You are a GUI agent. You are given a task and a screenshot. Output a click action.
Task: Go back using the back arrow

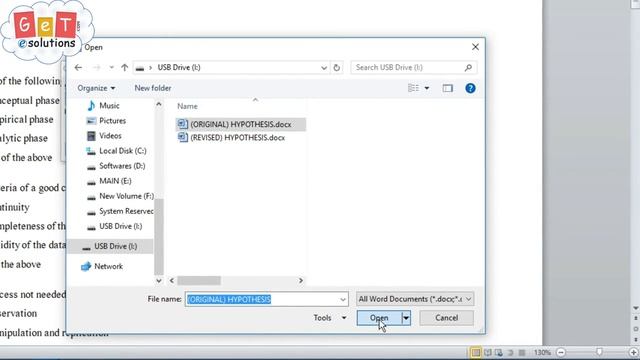(x=78, y=67)
